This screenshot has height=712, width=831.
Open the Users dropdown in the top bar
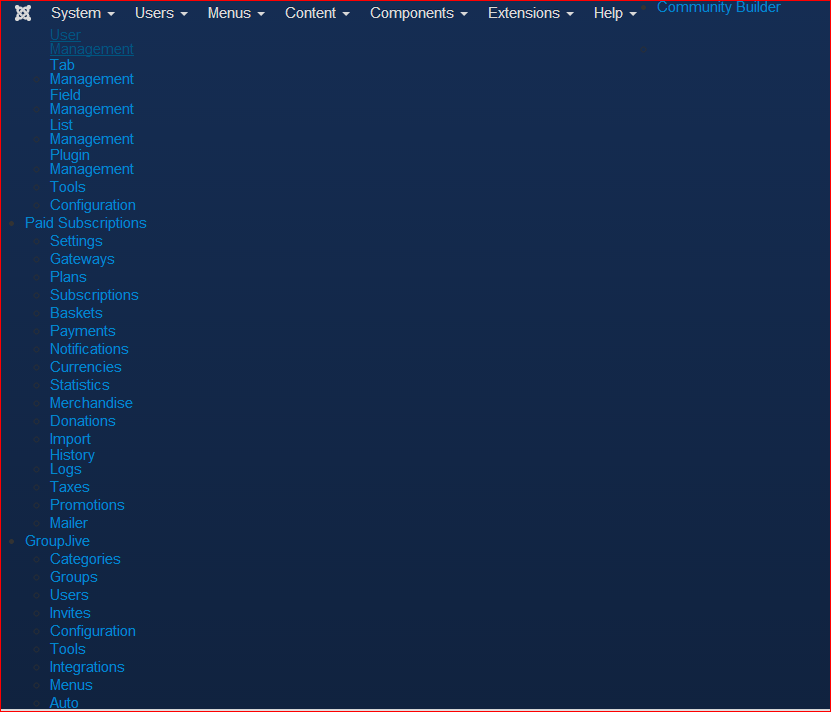pos(161,13)
